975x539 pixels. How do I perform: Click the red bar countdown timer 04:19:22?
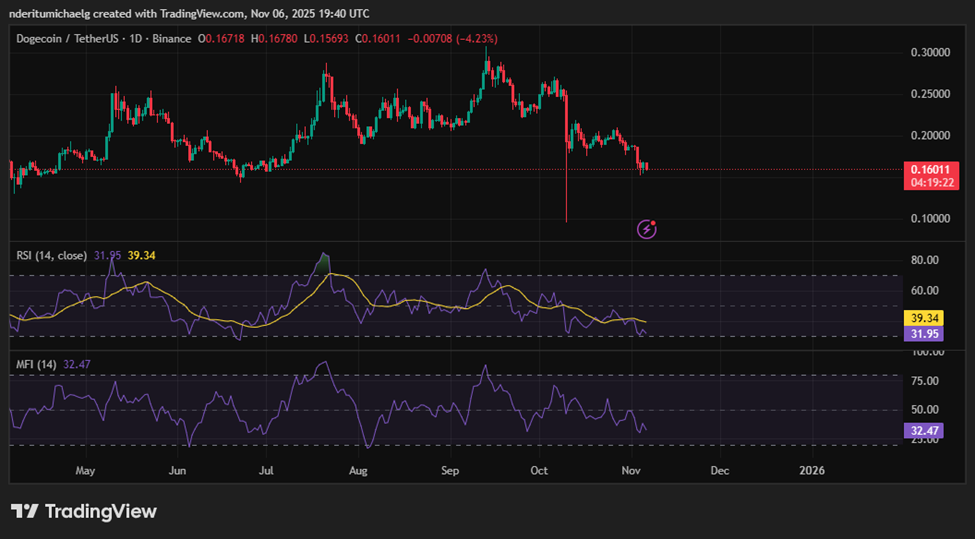click(x=931, y=183)
